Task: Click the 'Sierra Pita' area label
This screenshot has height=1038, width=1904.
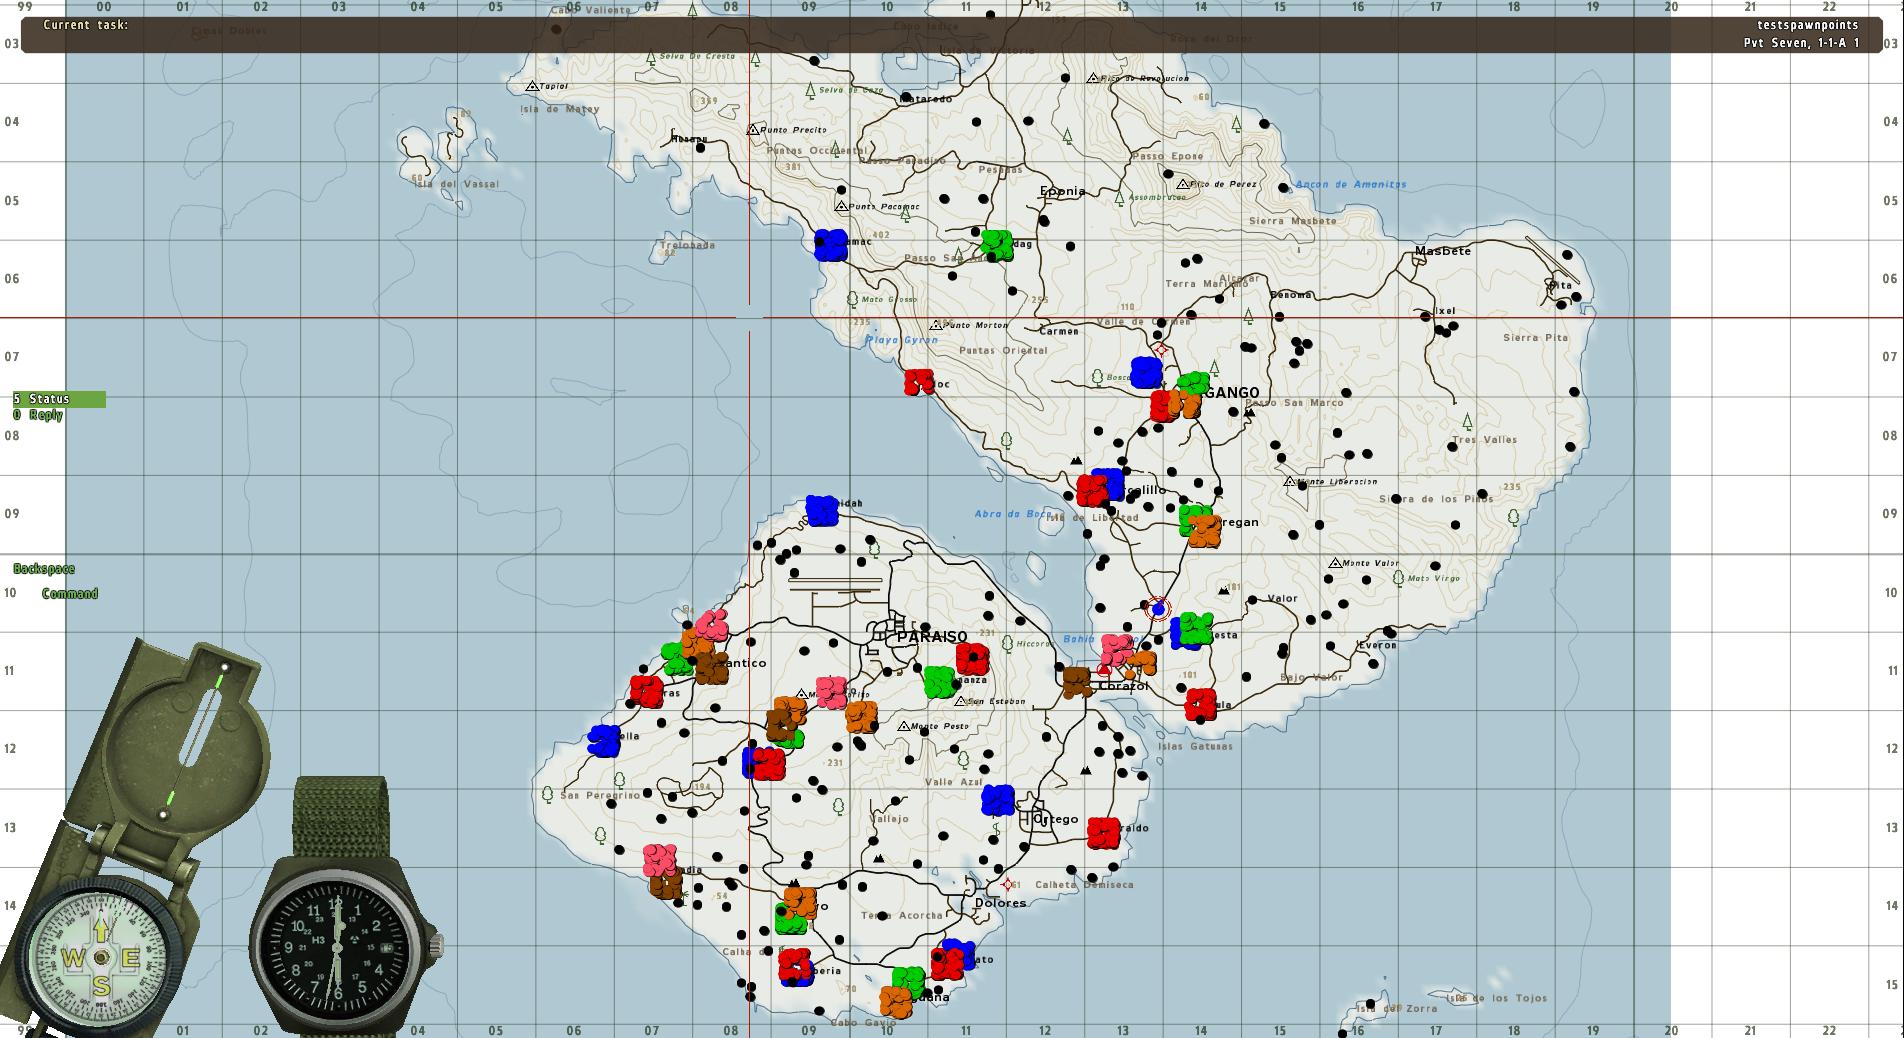Action: point(1535,338)
